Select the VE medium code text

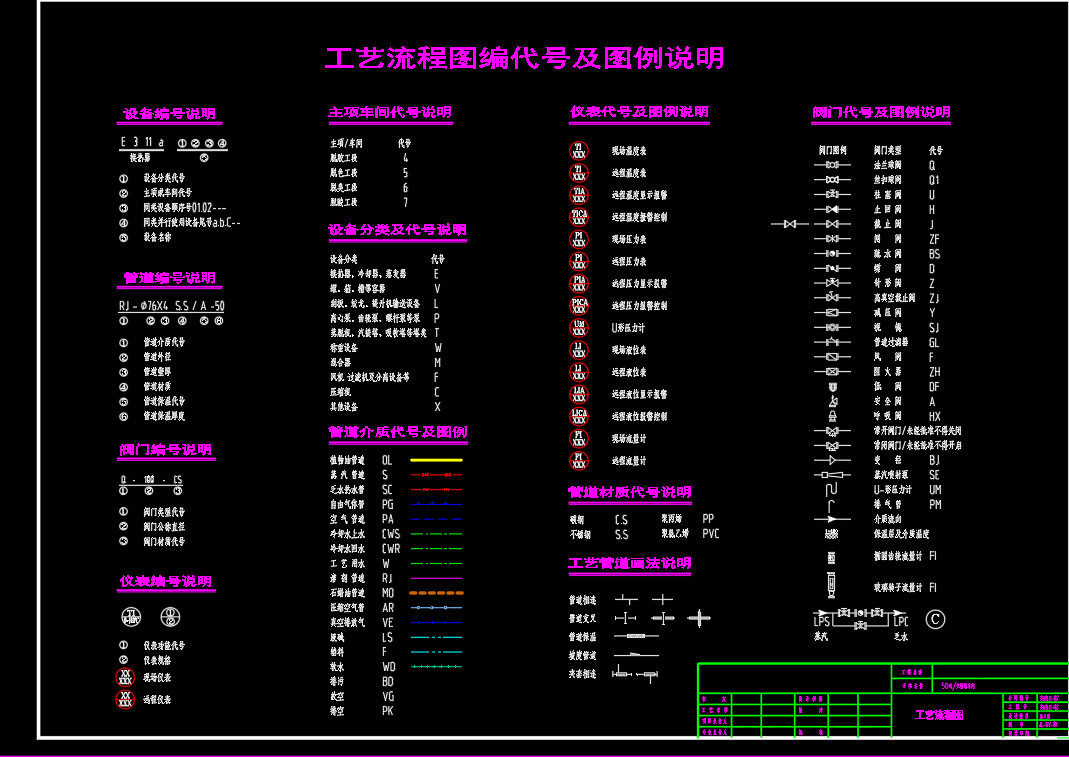(388, 623)
